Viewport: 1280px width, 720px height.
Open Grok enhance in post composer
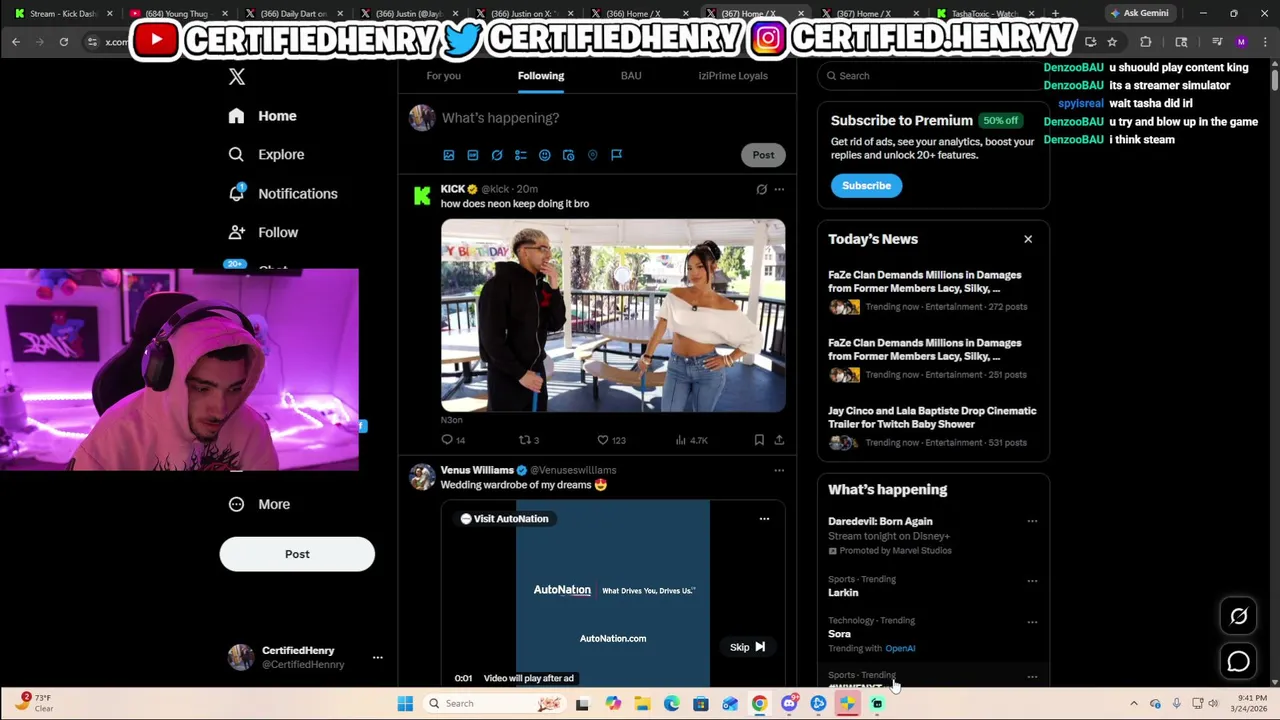[497, 155]
